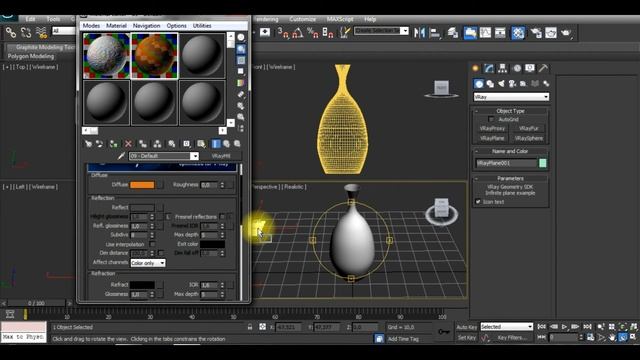Toggle the sample Background checker icon
The width and height of the screenshot is (640, 360).
pos(241,60)
